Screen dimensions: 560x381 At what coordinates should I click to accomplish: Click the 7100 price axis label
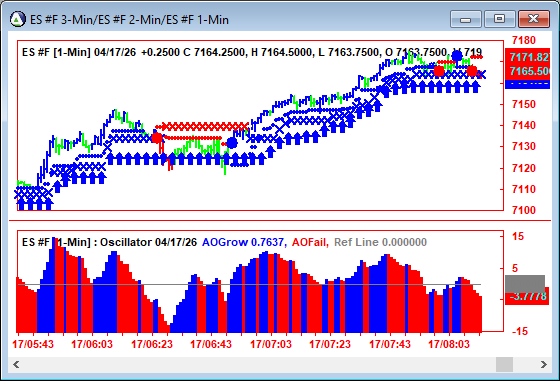coord(524,210)
